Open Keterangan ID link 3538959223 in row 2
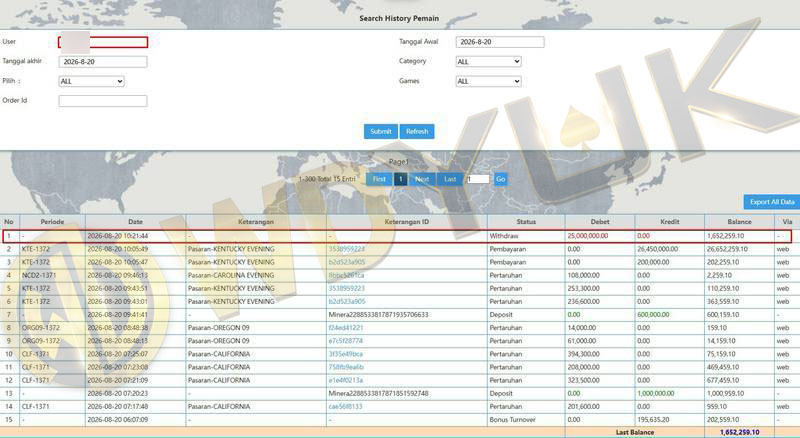This screenshot has width=800, height=438. [x=346, y=249]
